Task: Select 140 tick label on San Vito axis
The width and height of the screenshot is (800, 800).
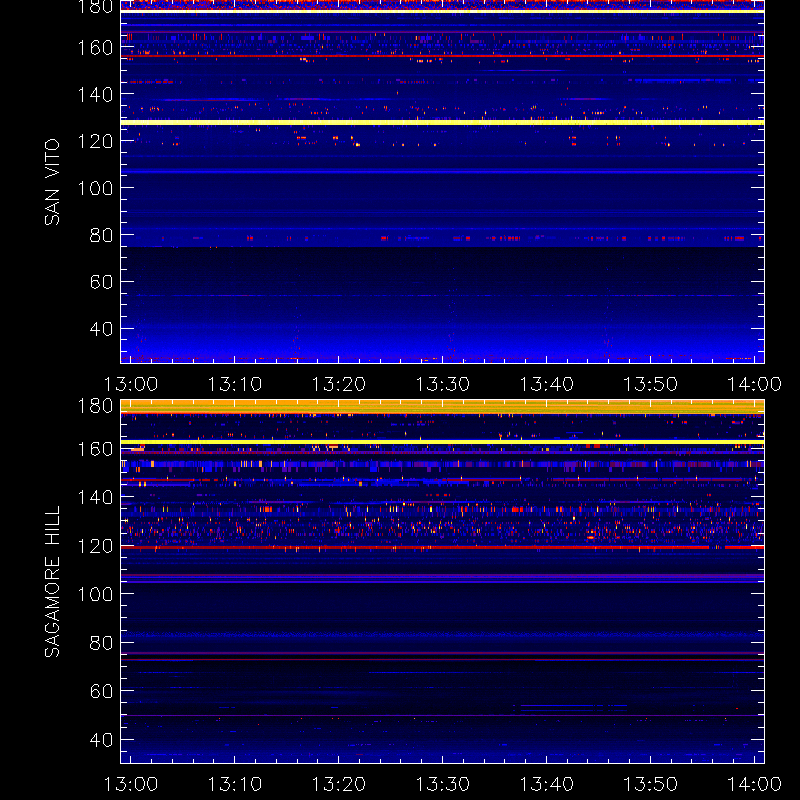Action: (x=95, y=94)
